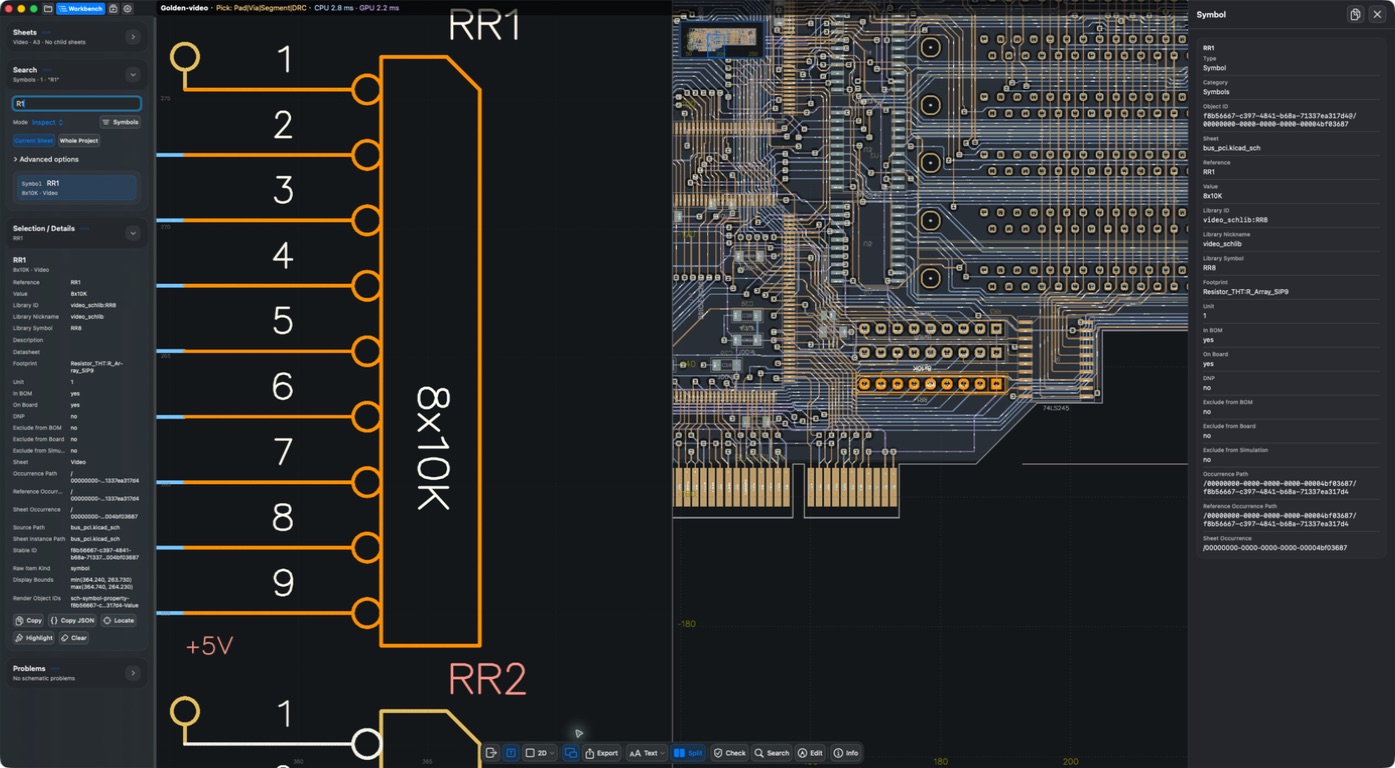Viewport: 1395px width, 768px height.
Task: Click Search in the bottom toolbar
Action: (x=772, y=753)
